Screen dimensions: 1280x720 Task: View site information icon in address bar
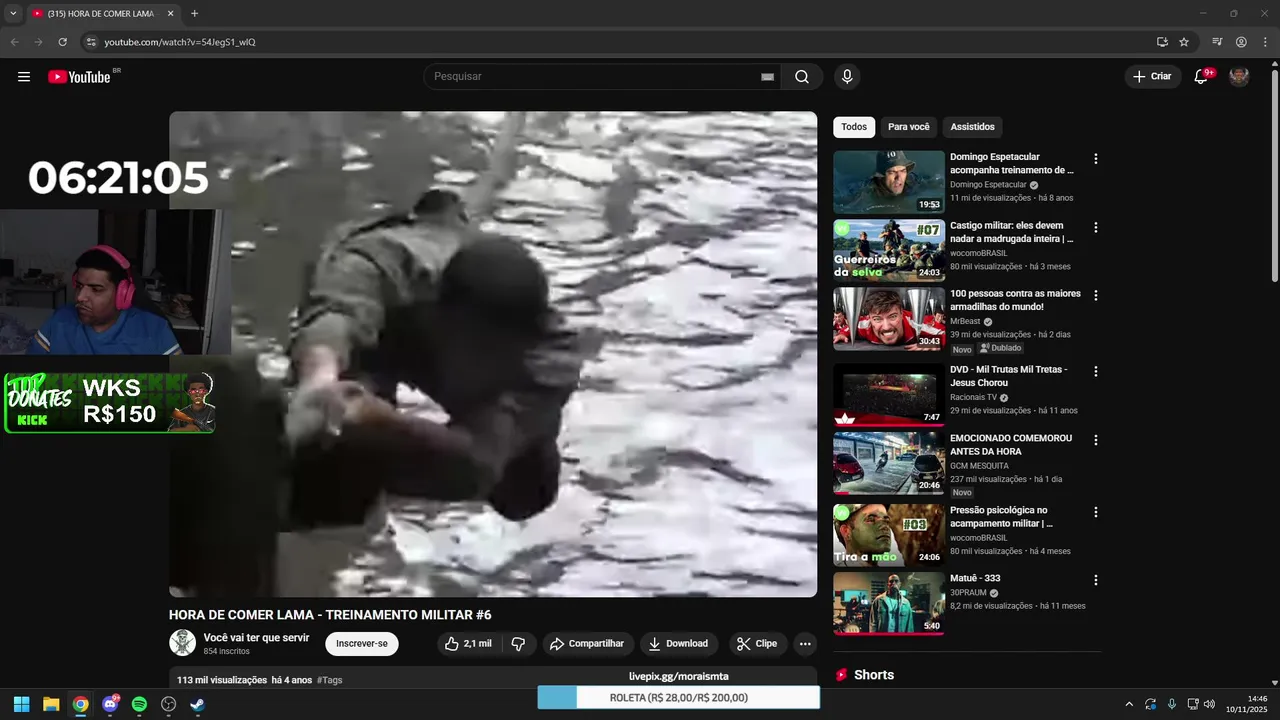tap(90, 42)
